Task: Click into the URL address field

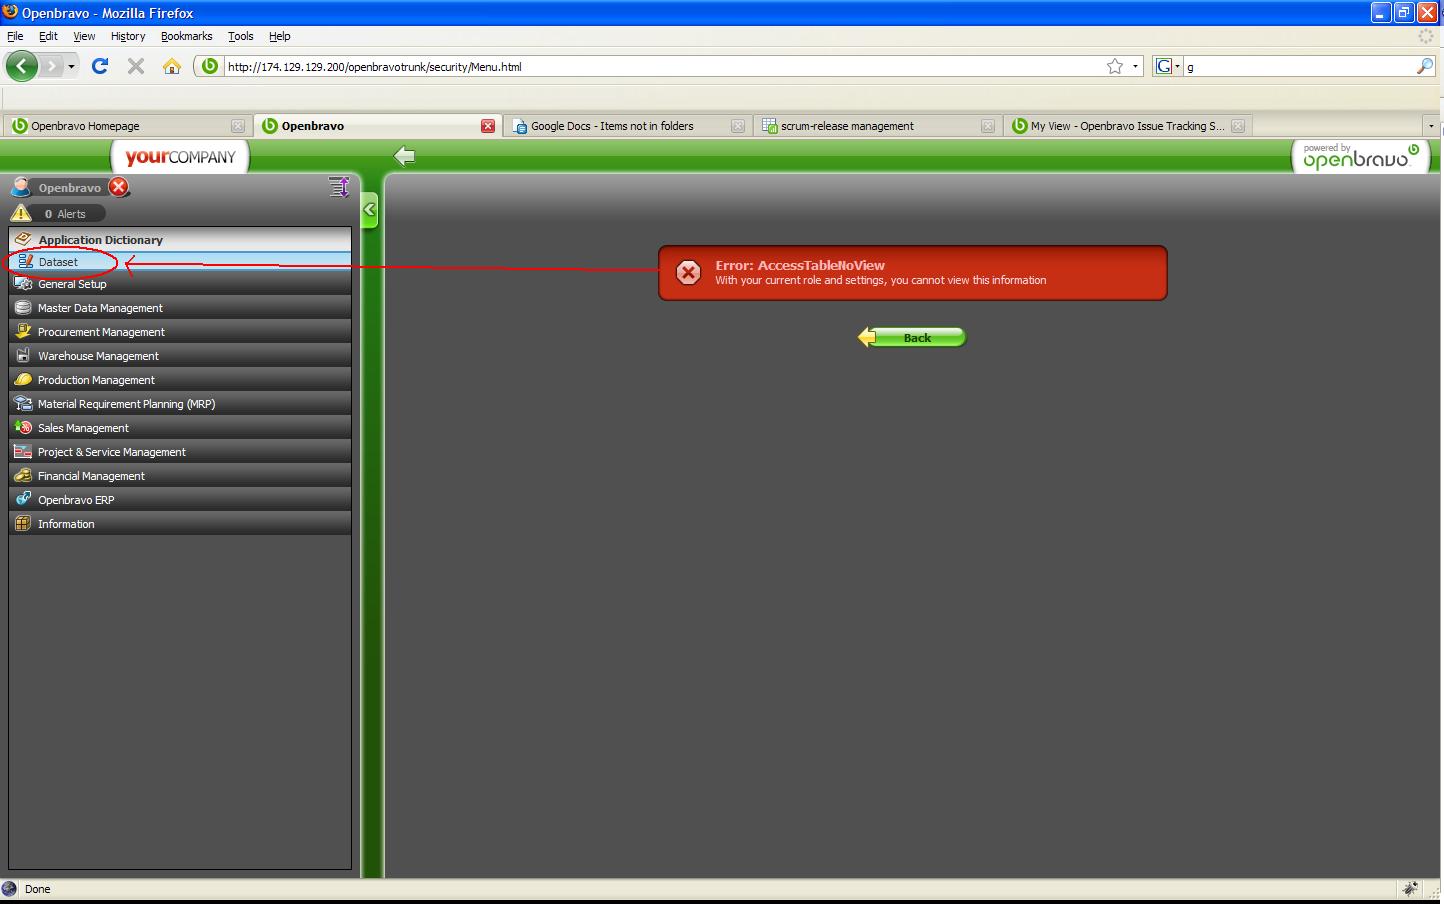Action: (x=660, y=67)
